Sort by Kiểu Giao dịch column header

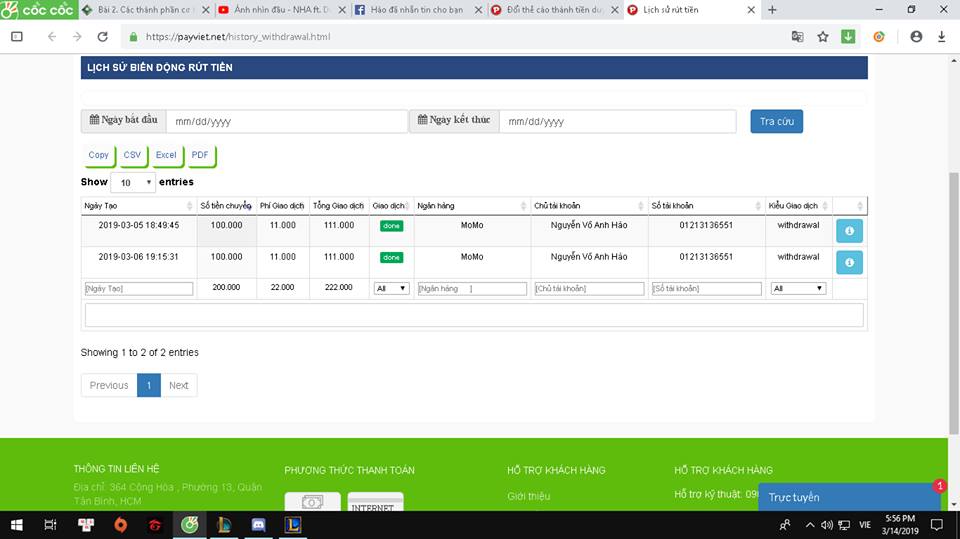tap(798, 206)
